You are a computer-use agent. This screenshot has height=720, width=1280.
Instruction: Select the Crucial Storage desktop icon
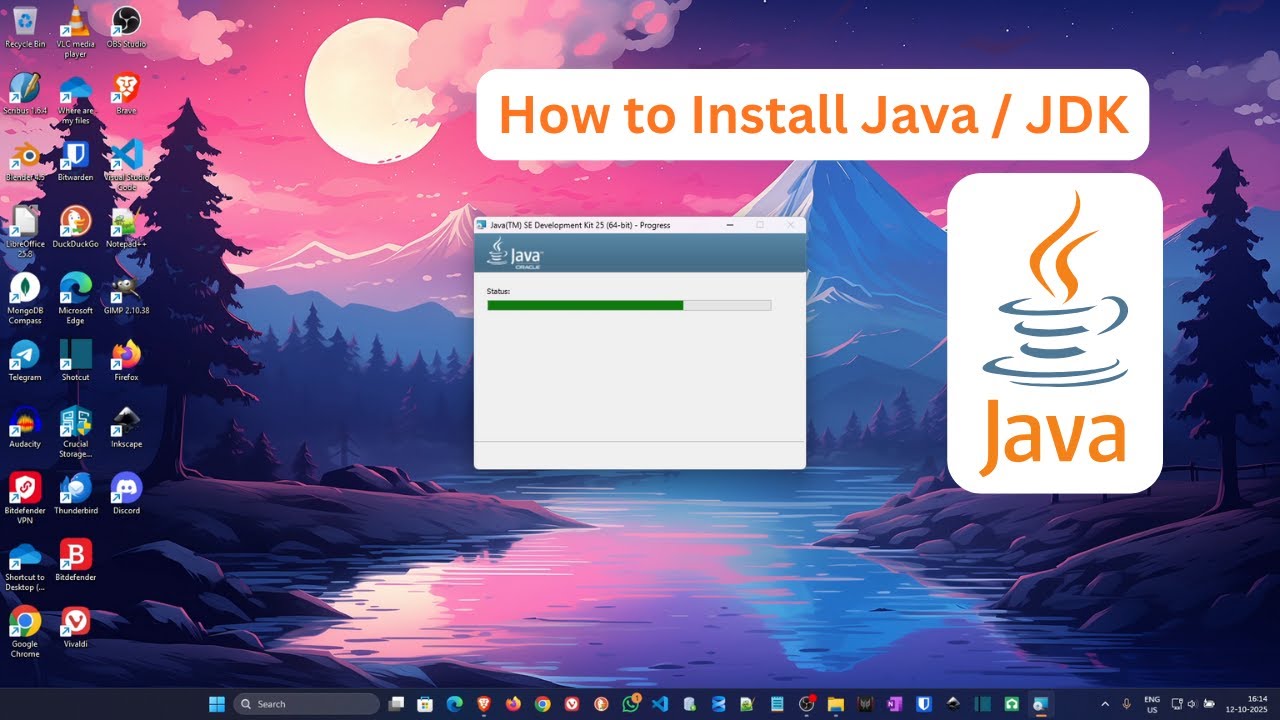75,432
